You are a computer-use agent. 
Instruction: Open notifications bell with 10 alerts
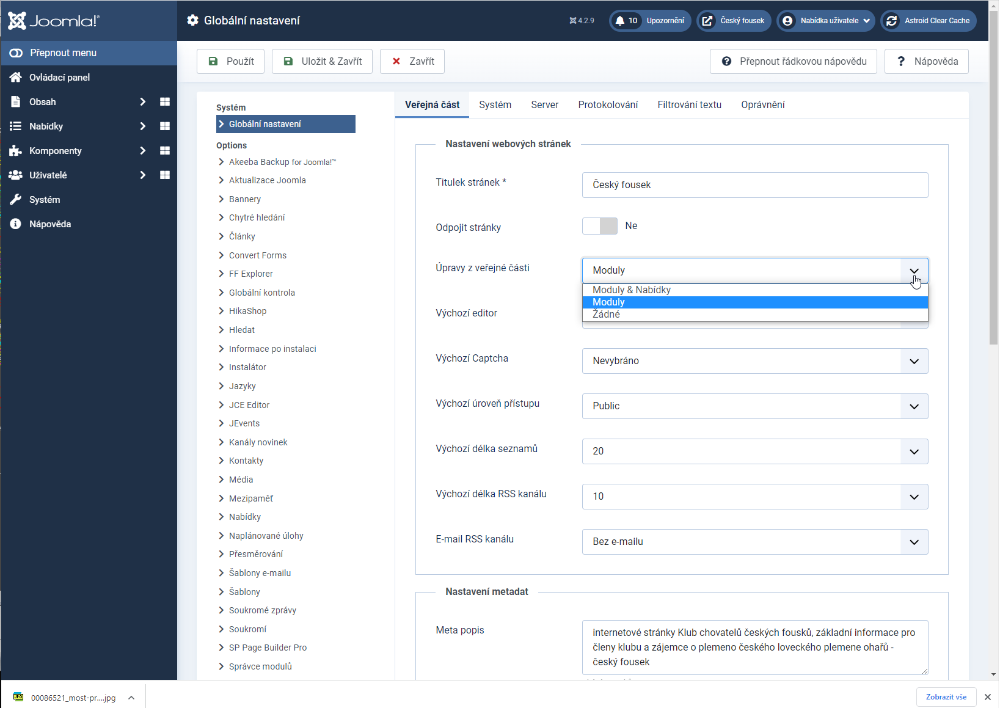[x=621, y=20]
